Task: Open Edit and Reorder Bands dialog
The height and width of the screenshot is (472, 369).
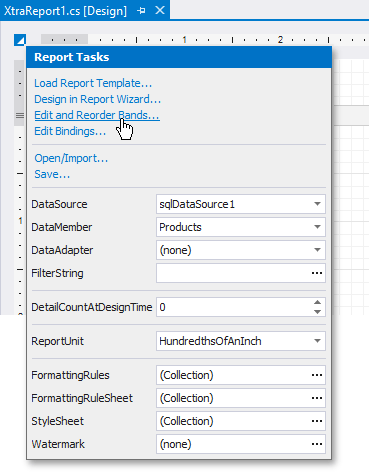Action: pos(97,115)
